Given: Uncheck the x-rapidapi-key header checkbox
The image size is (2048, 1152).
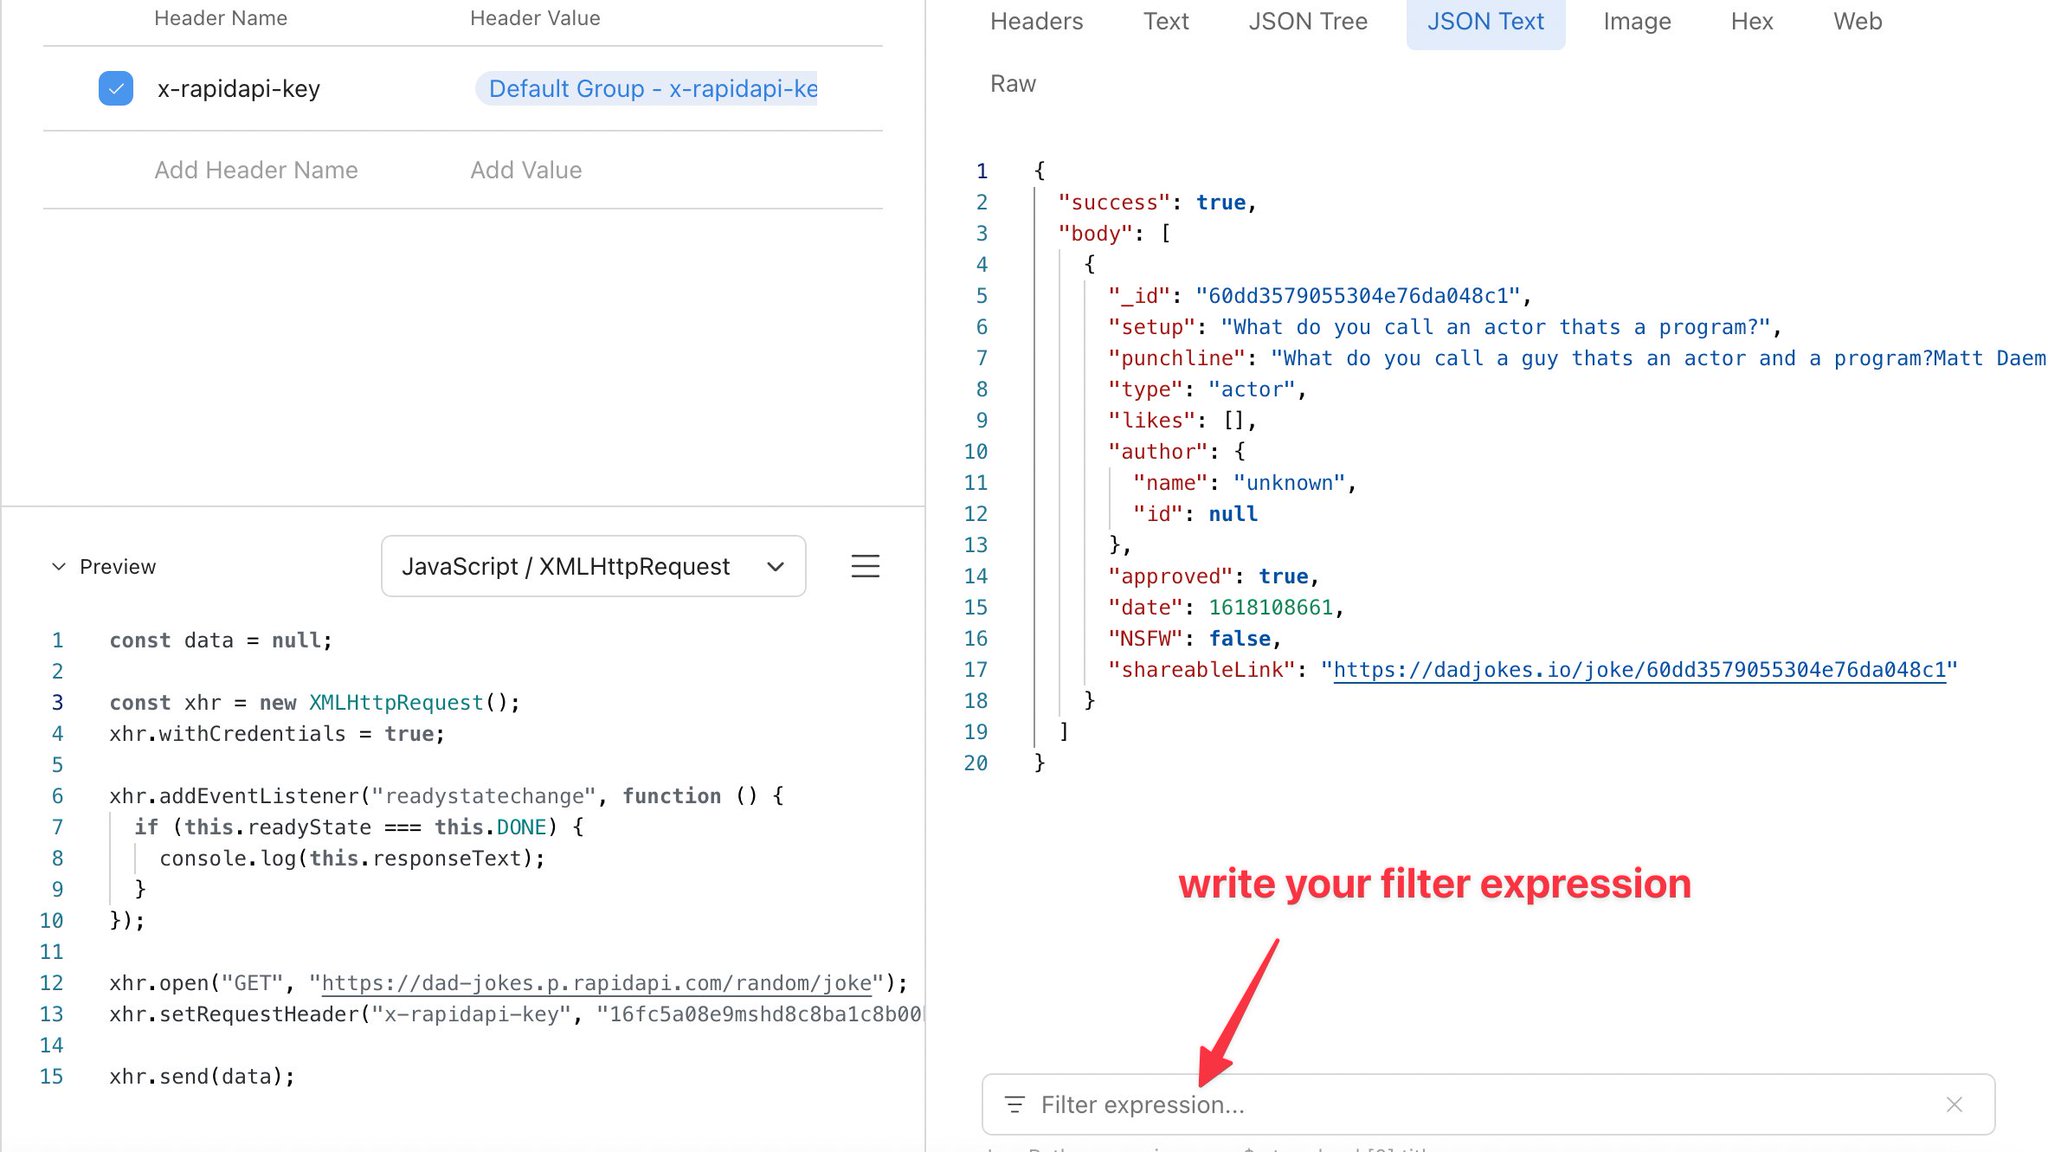Looking at the screenshot, I should click(116, 89).
